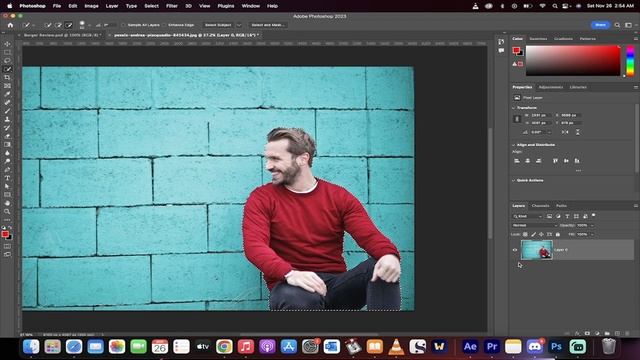This screenshot has width=640, height=360.
Task: Select the Eyedropper tool
Action: 7,94
